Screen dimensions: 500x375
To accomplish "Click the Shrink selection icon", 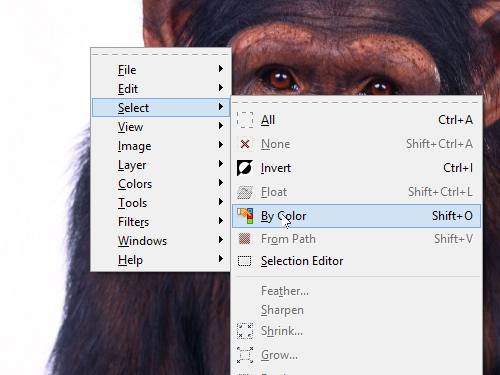I will pyautogui.click(x=245, y=331).
